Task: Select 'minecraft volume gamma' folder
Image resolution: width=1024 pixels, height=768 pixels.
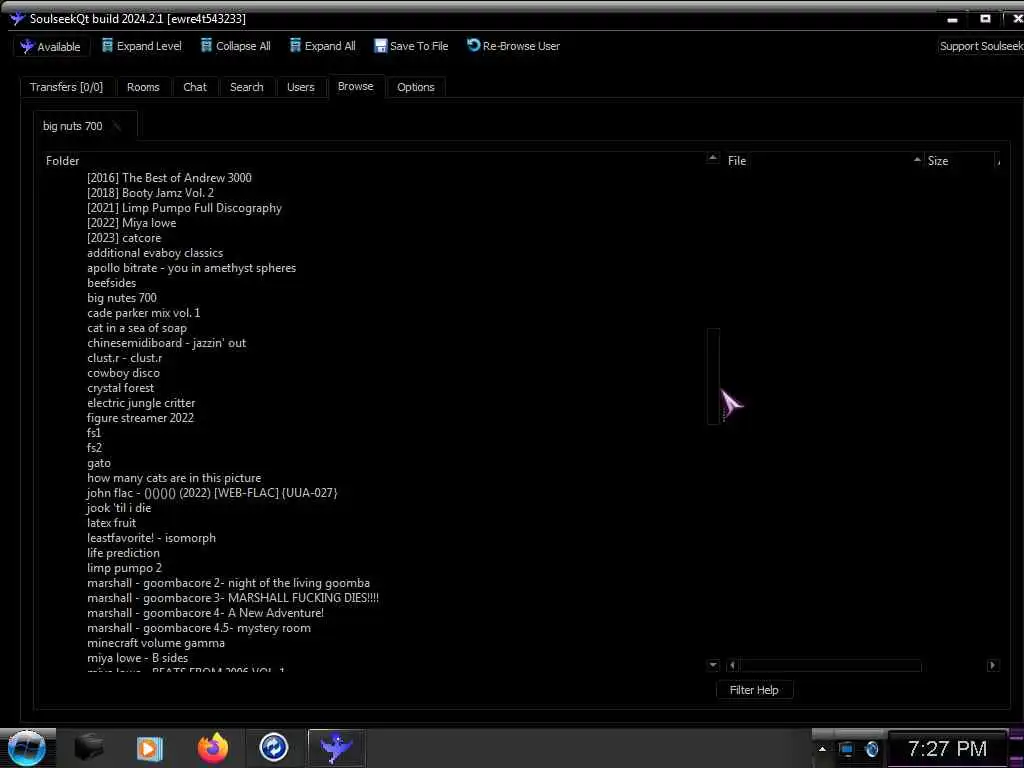Action: pos(156,643)
